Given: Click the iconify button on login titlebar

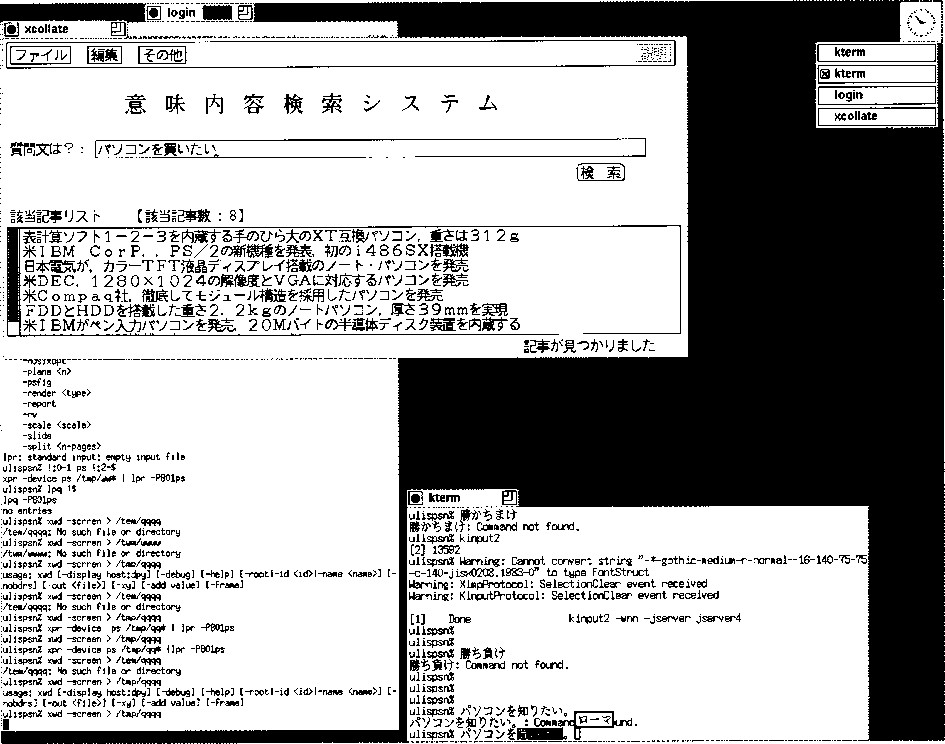Looking at the screenshot, I should click(x=154, y=13).
